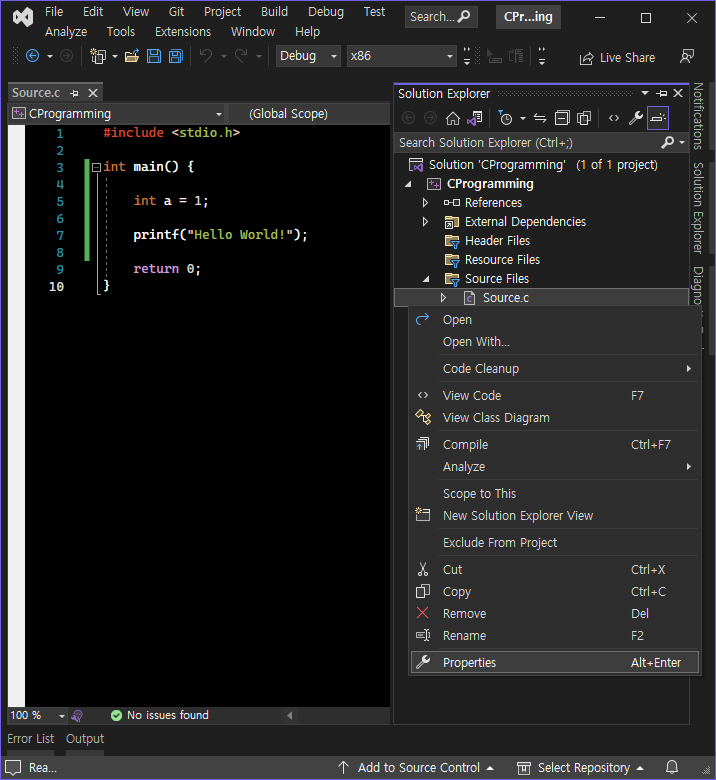716x780 pixels.
Task: Close the Solution Explorer panel
Action: (x=678, y=93)
